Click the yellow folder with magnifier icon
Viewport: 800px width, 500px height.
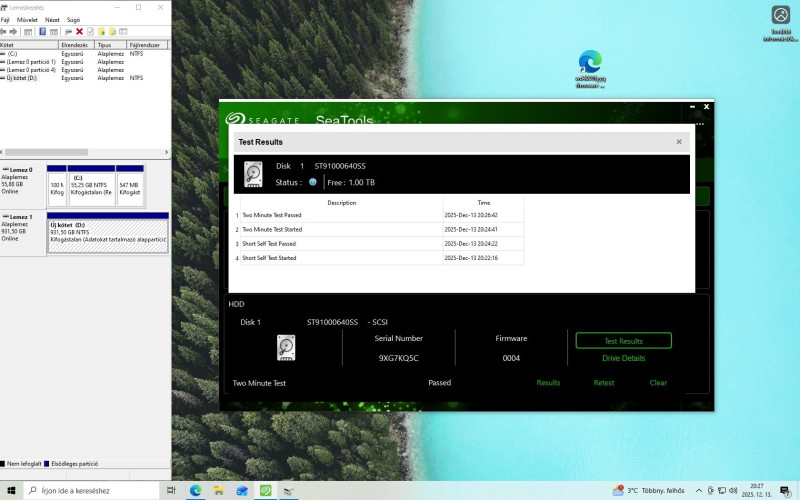[112, 32]
